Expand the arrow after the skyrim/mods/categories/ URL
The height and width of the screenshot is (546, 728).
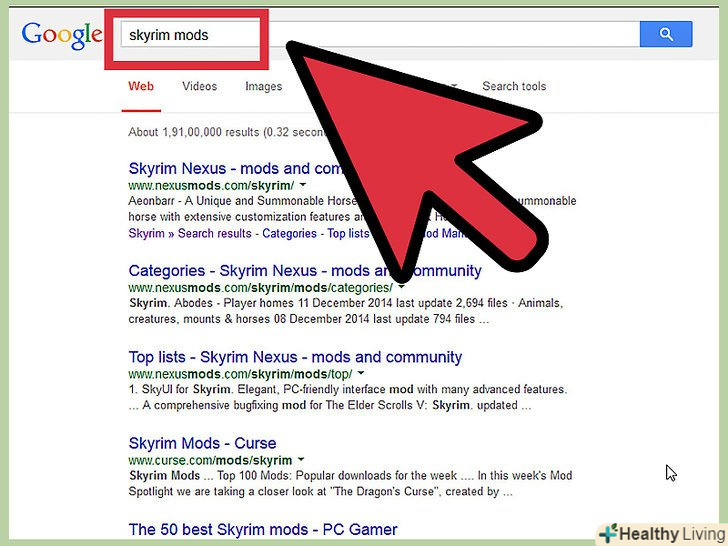[x=401, y=288]
